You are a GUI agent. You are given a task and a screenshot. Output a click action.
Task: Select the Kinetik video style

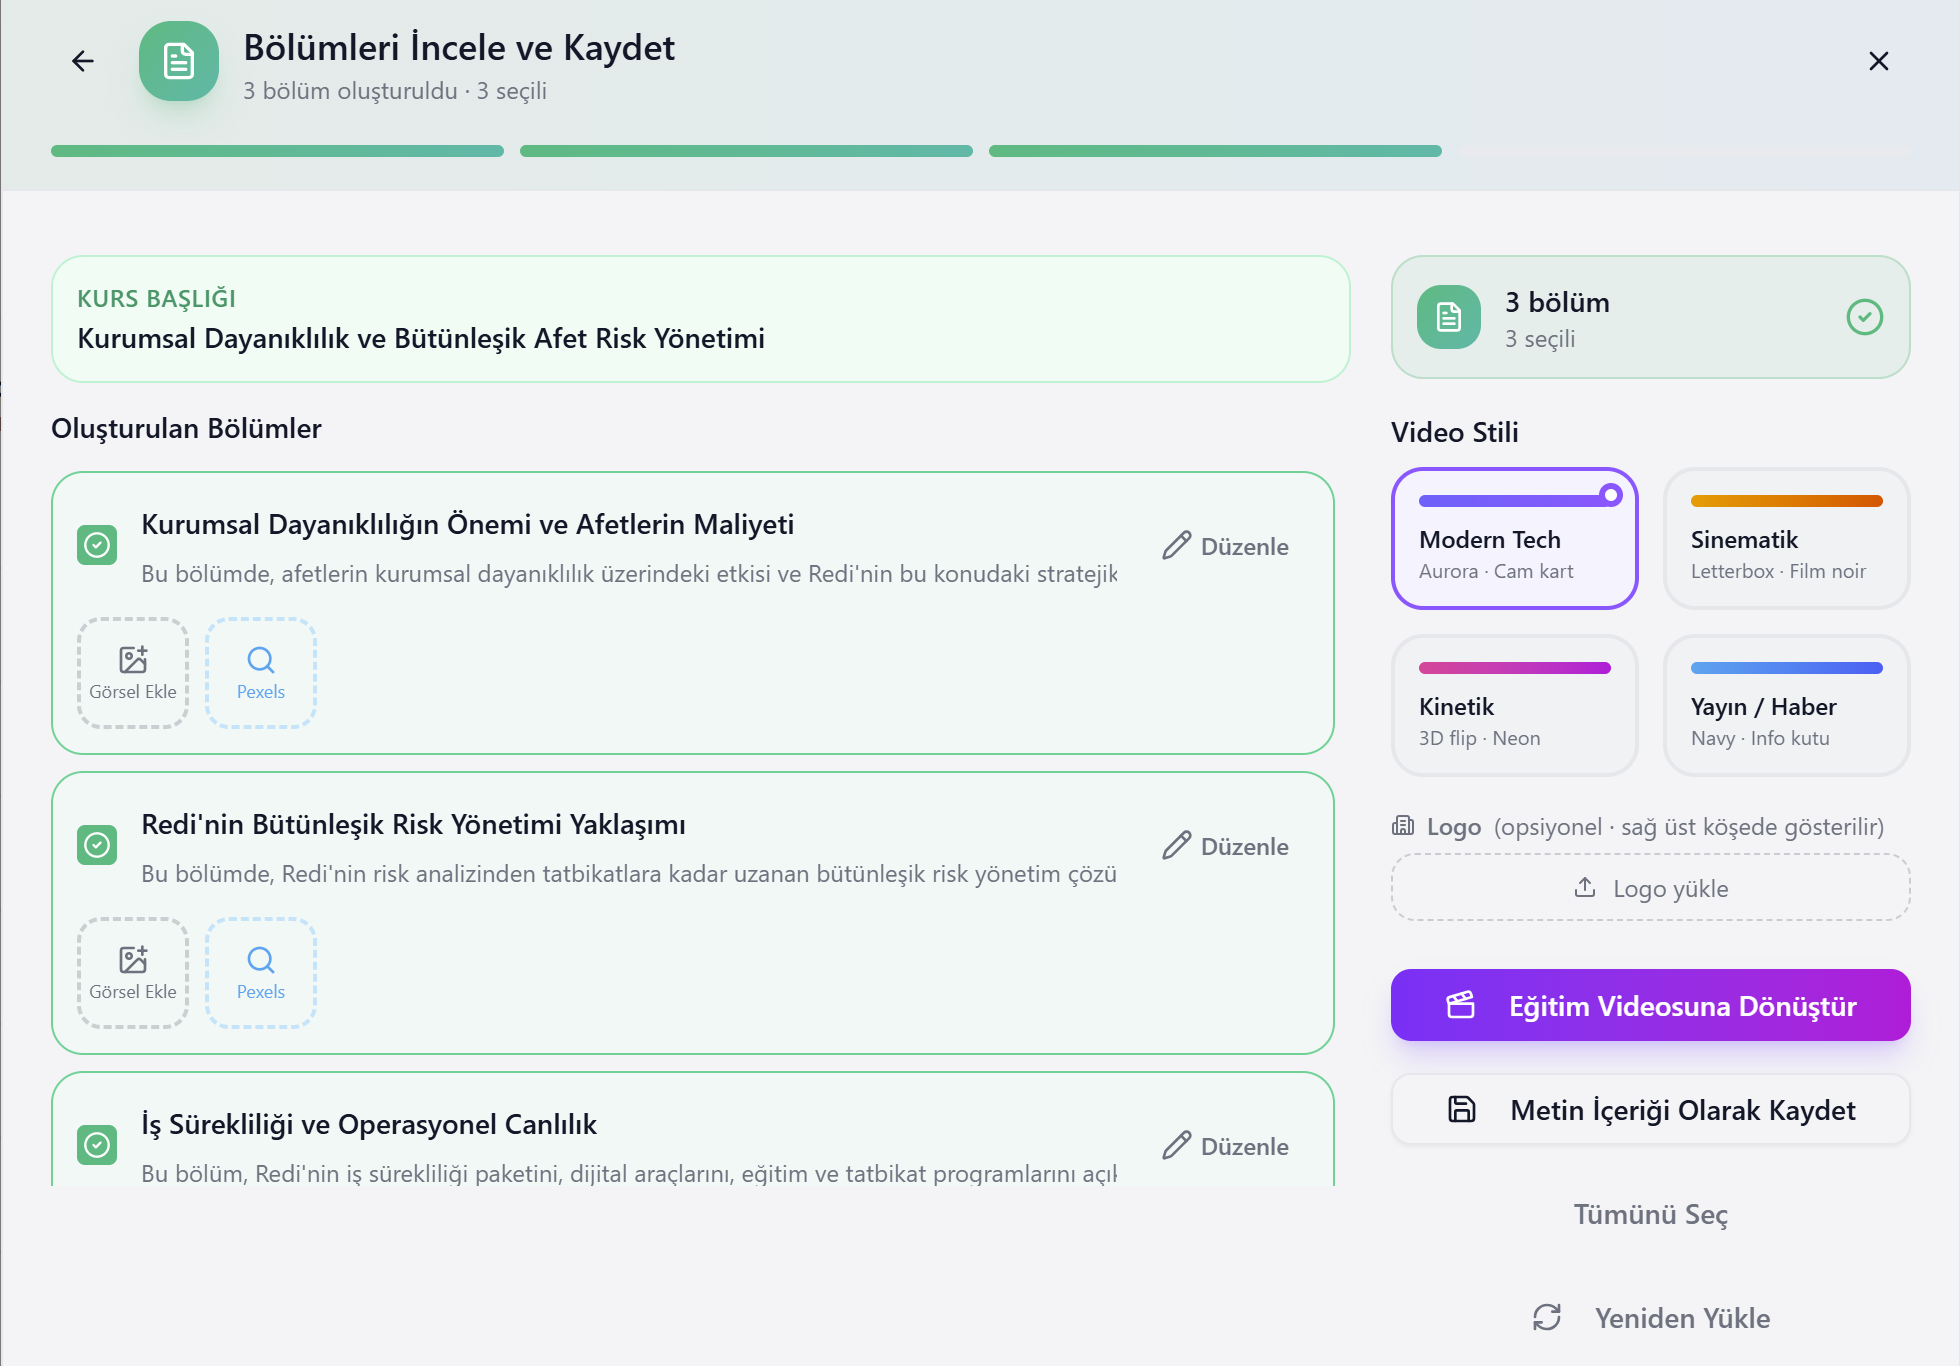tap(1515, 705)
